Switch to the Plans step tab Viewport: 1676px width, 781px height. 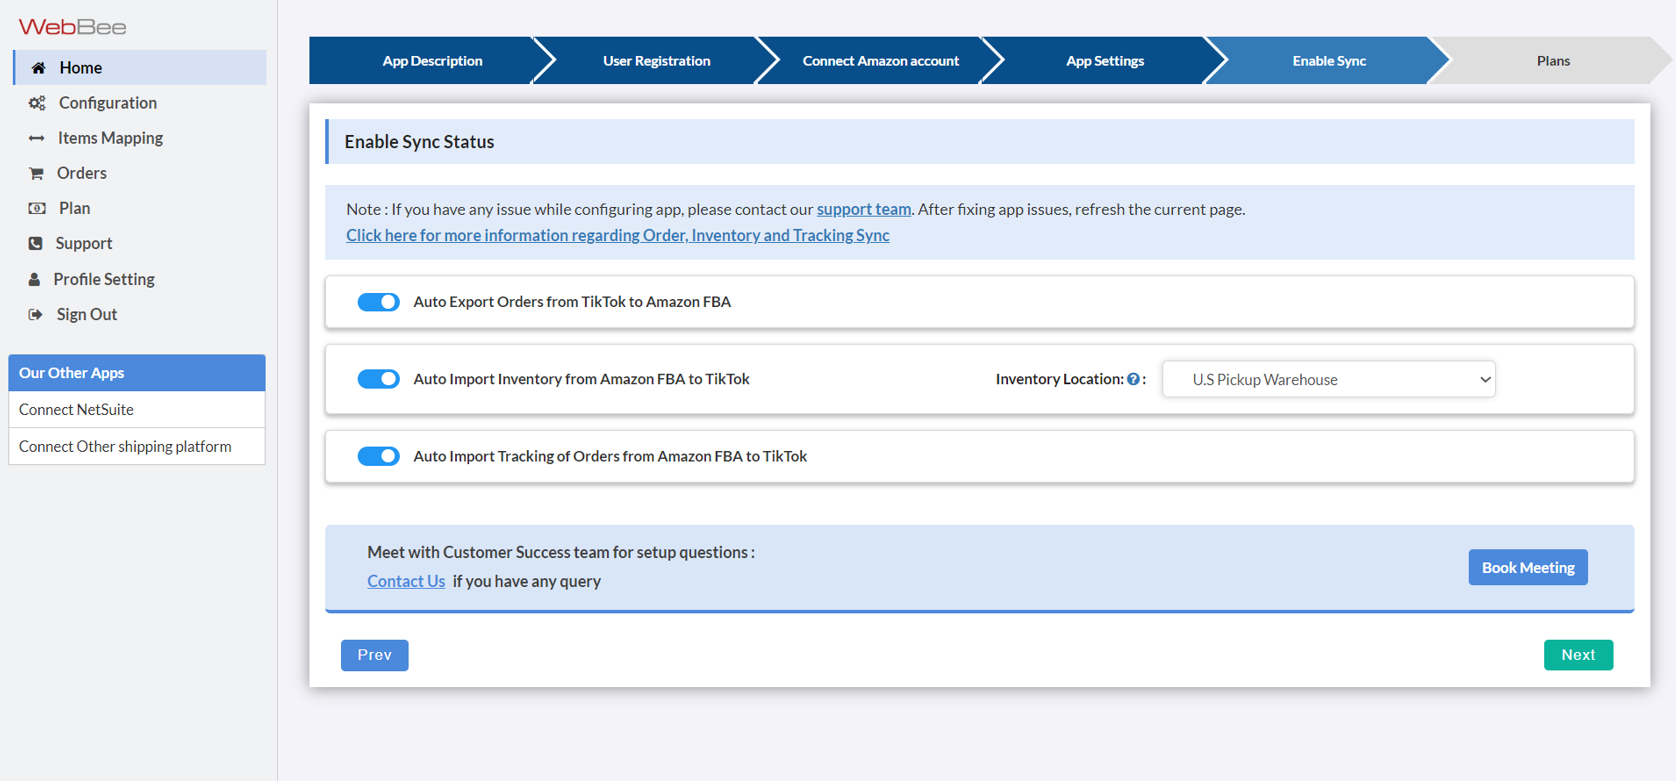point(1552,61)
